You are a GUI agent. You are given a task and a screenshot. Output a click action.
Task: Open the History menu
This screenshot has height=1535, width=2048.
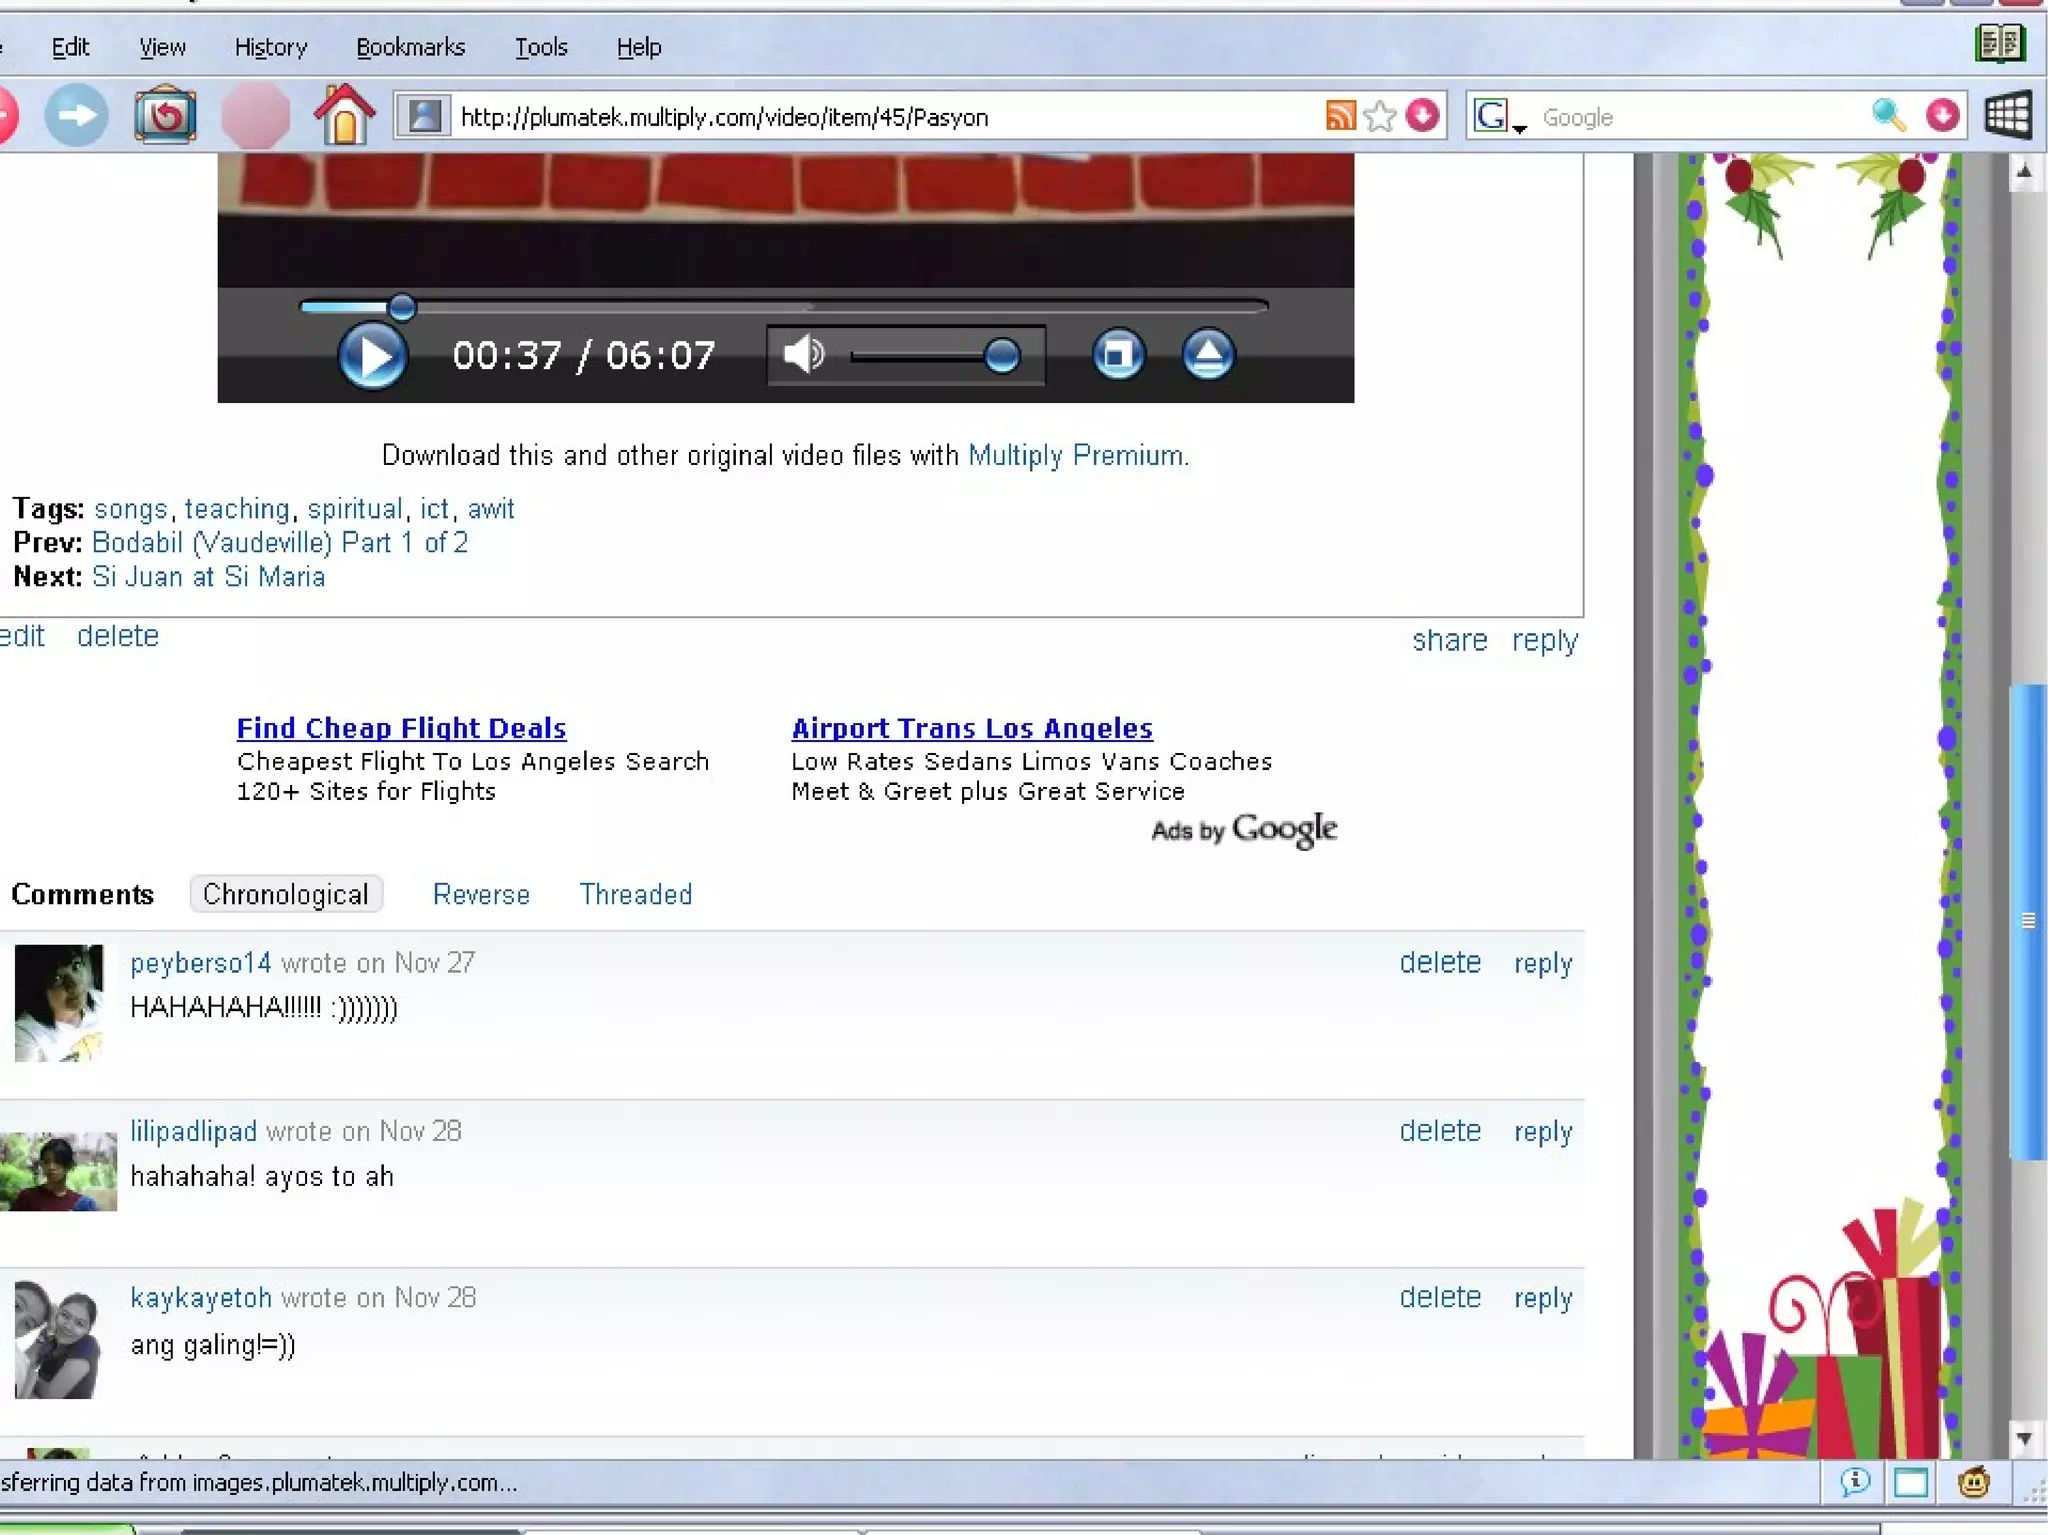click(x=270, y=47)
